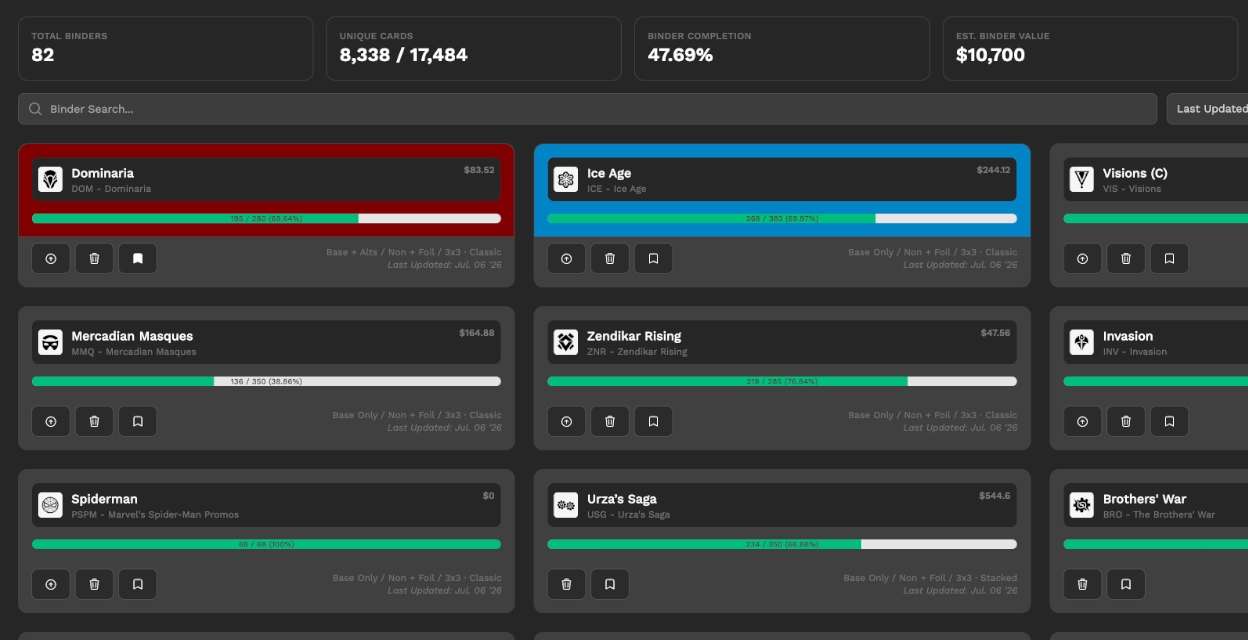
Task: Click the Unique Cards 8,338 / 17,484 stat
Action: coord(474,48)
